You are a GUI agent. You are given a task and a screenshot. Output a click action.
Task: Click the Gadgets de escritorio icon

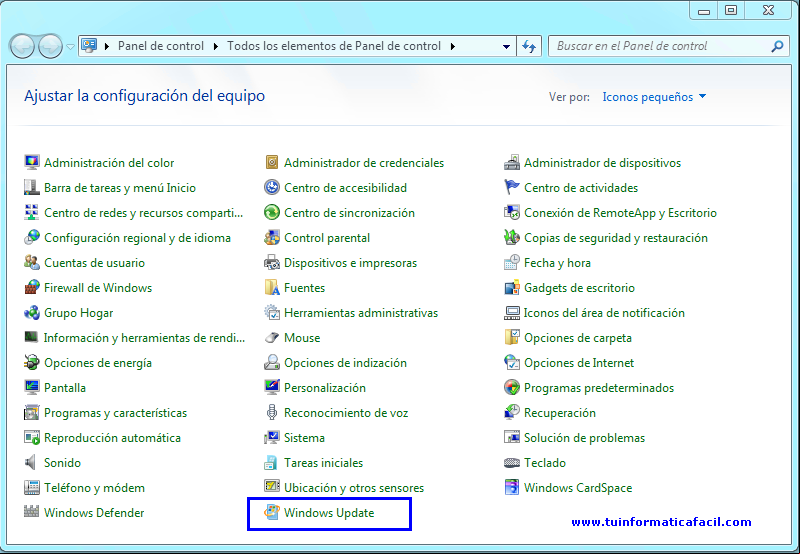click(x=512, y=287)
